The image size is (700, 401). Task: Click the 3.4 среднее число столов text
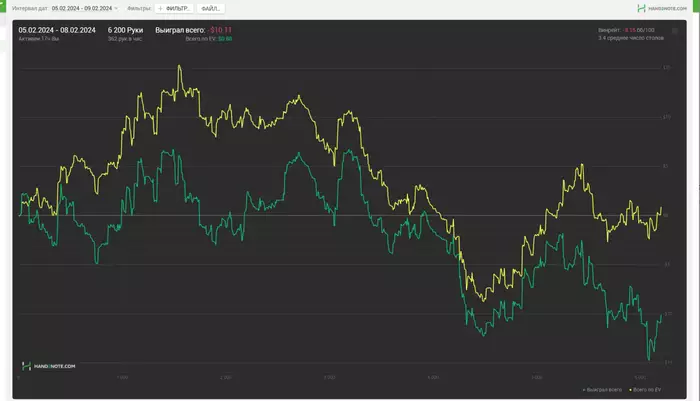pos(631,38)
